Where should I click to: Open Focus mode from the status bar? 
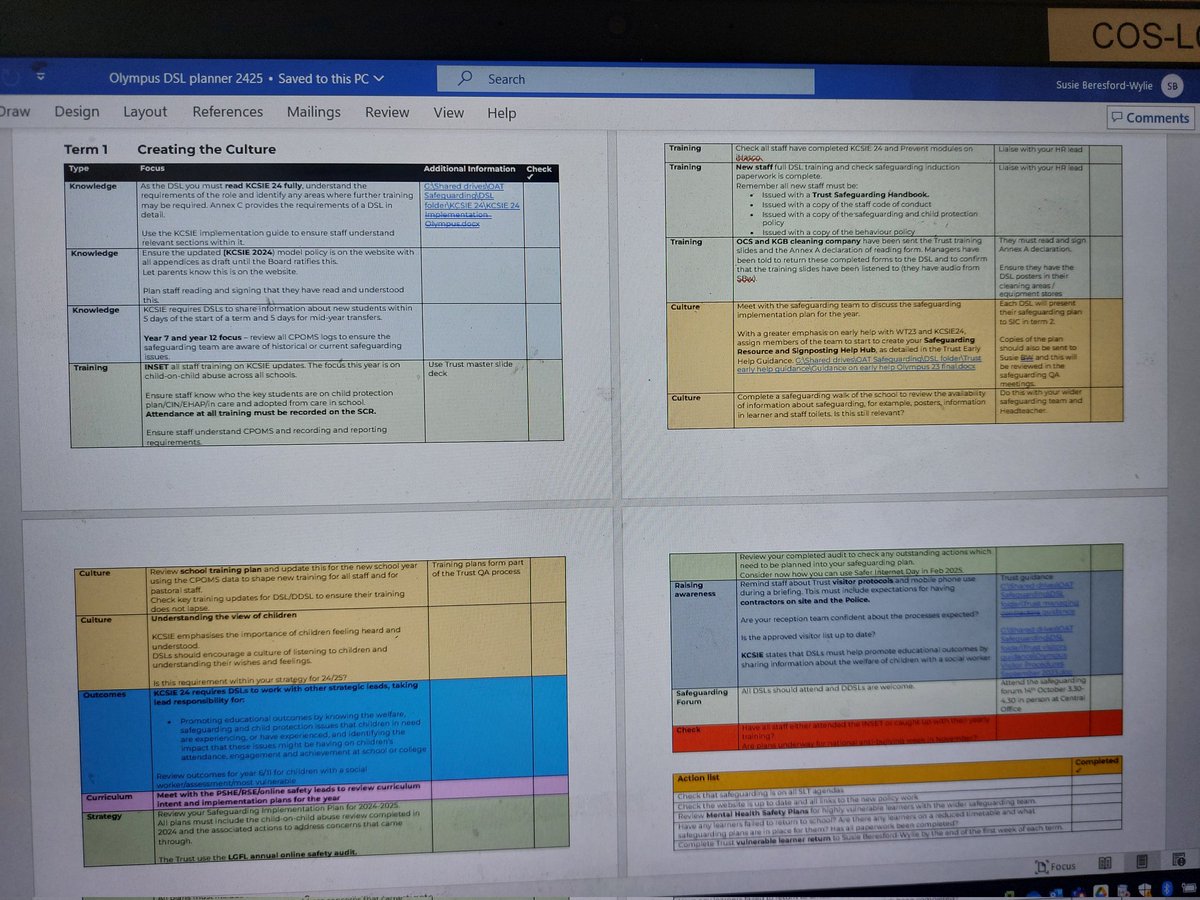(1054, 865)
